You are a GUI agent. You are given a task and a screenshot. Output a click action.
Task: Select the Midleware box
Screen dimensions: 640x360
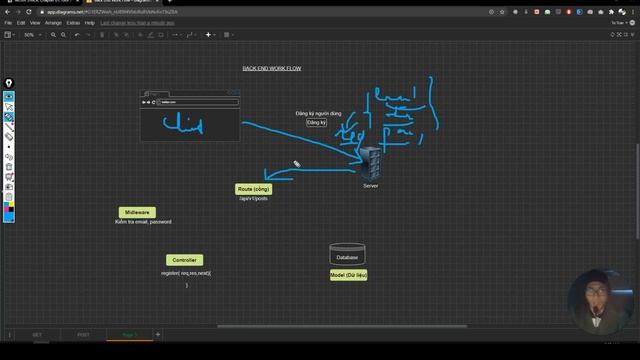click(137, 212)
